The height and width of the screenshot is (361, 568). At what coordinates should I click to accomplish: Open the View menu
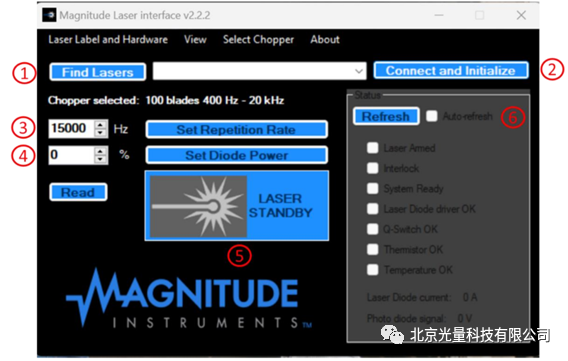195,39
